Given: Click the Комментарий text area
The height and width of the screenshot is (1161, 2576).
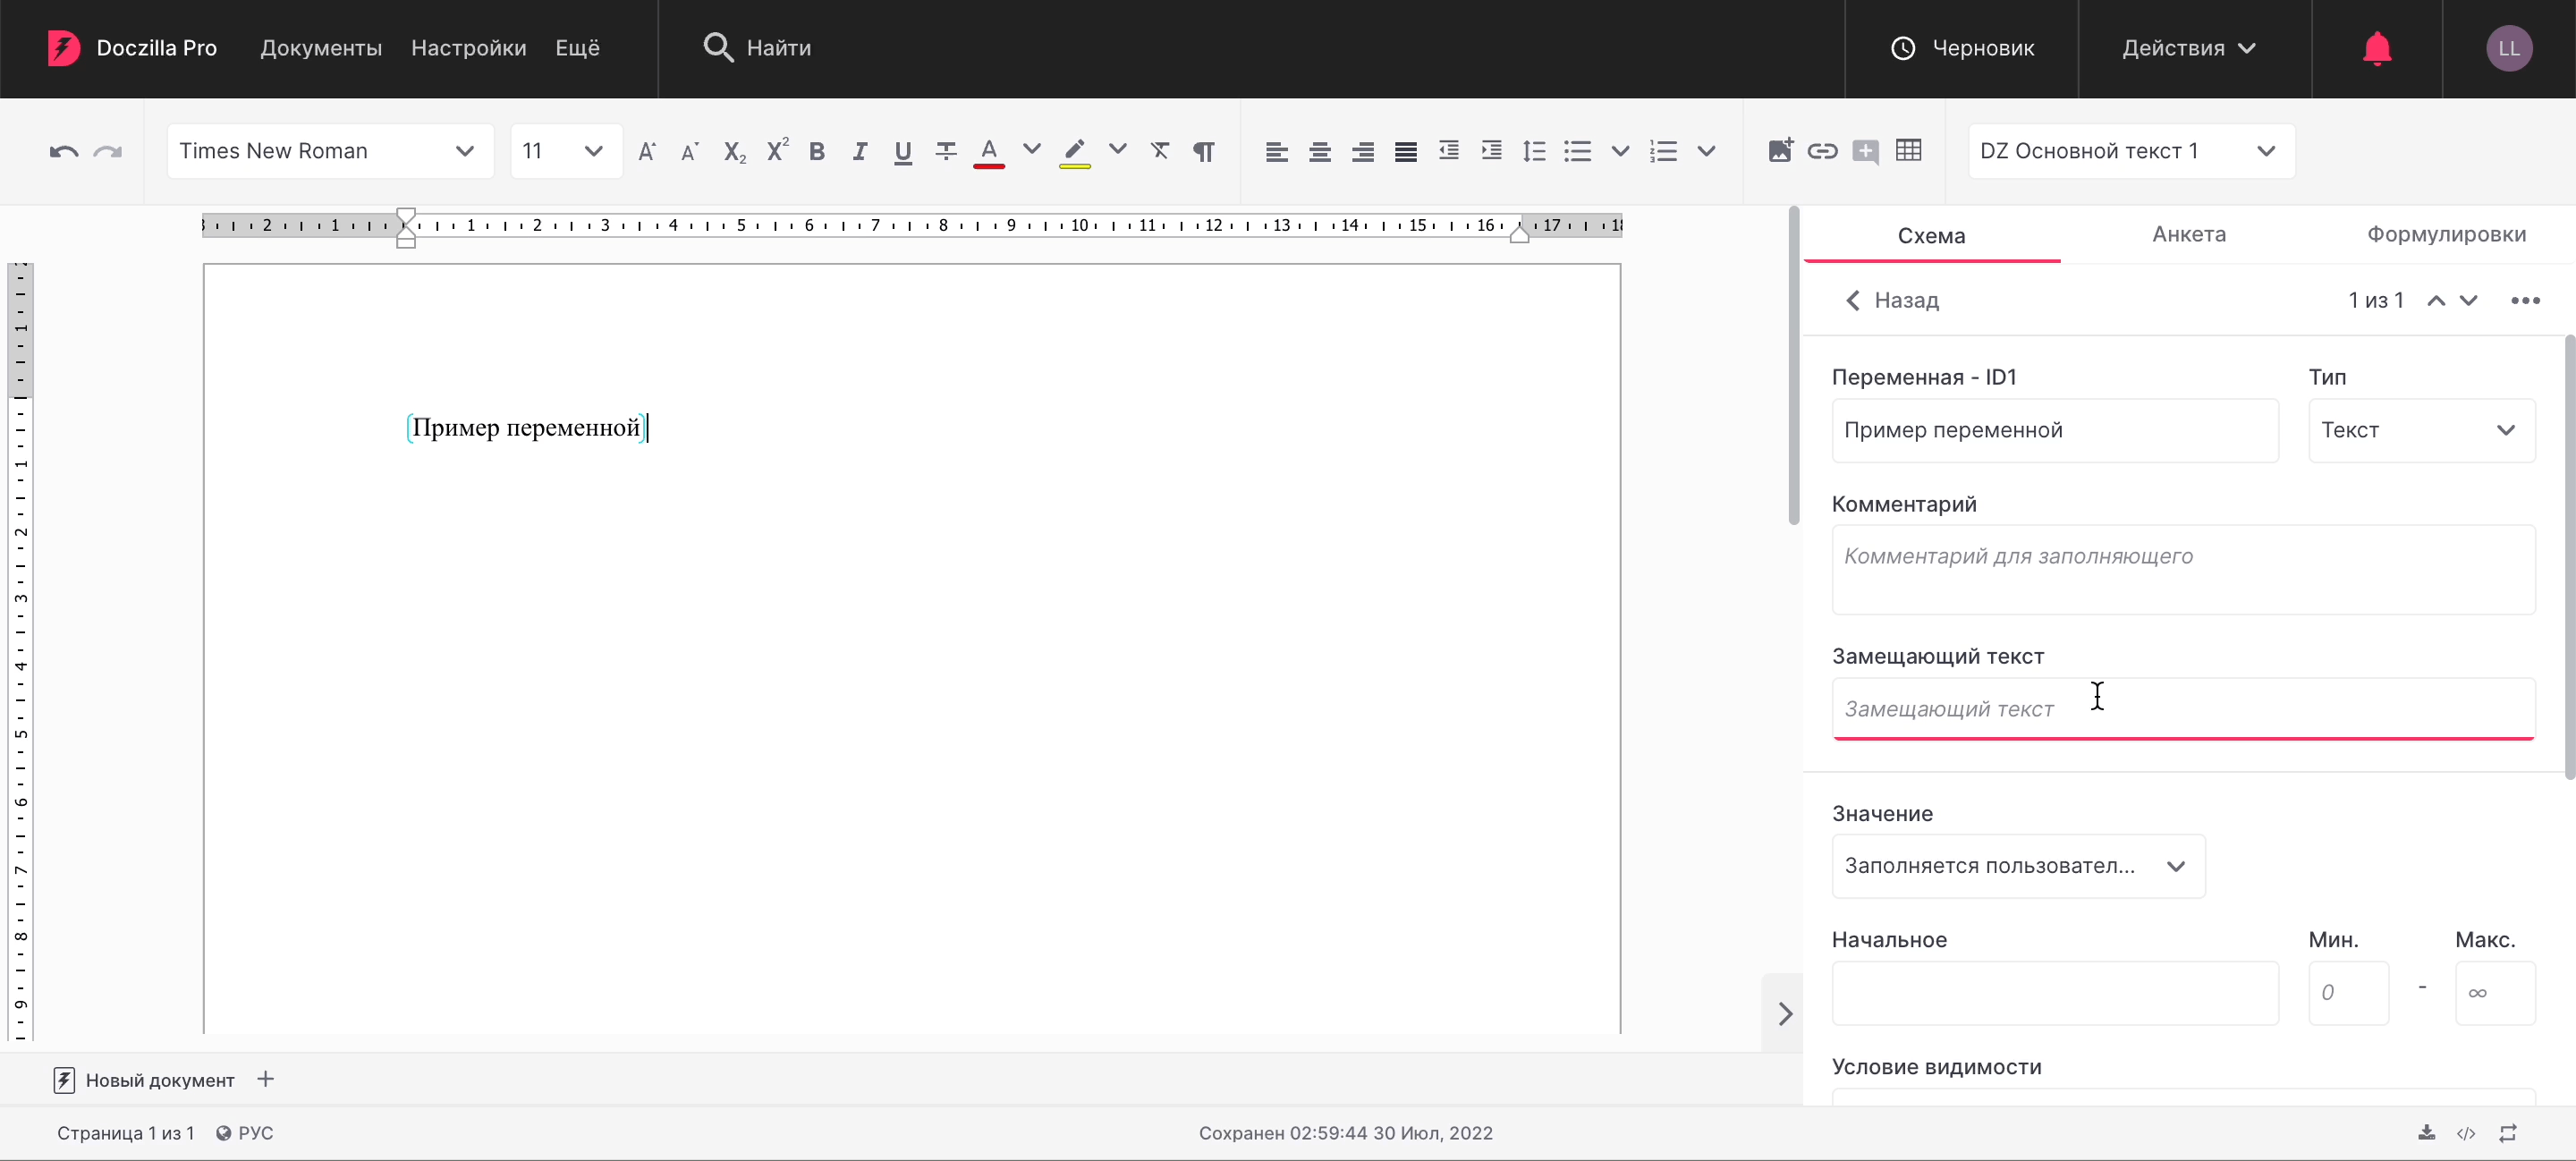Looking at the screenshot, I should tap(2183, 569).
